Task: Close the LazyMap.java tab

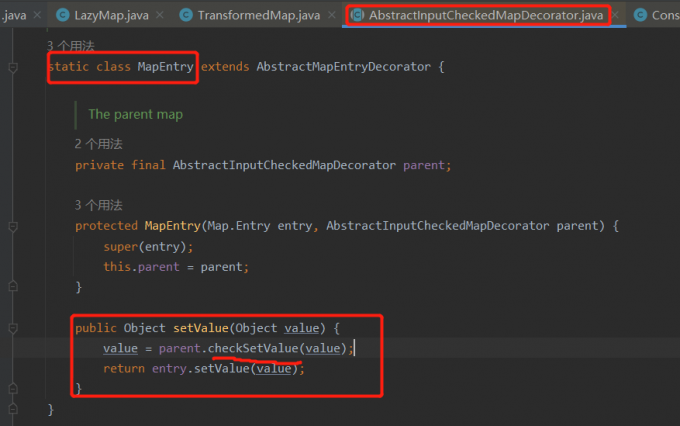Action: tap(160, 15)
